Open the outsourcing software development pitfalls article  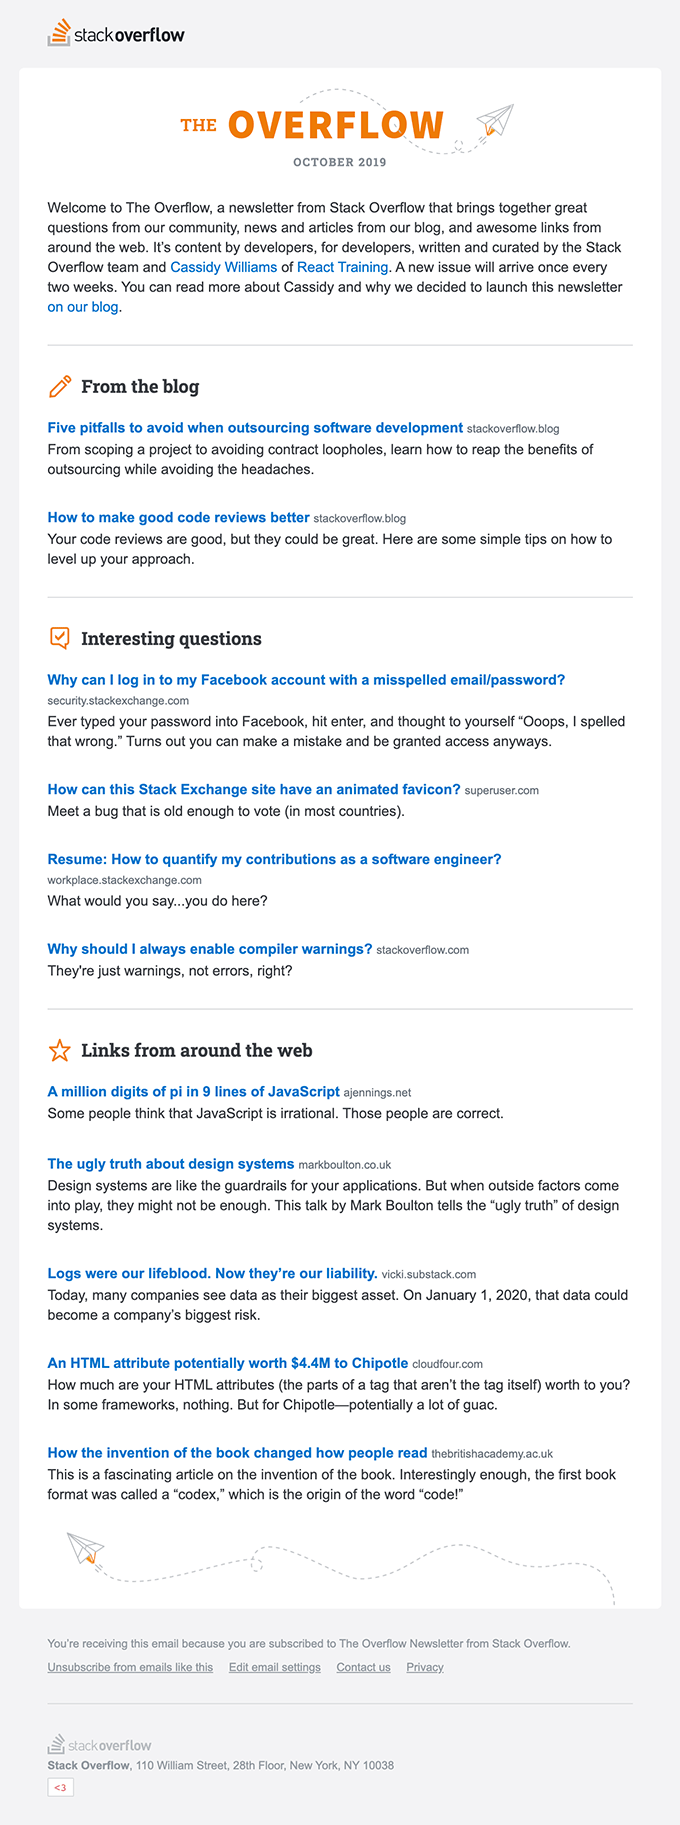click(255, 428)
